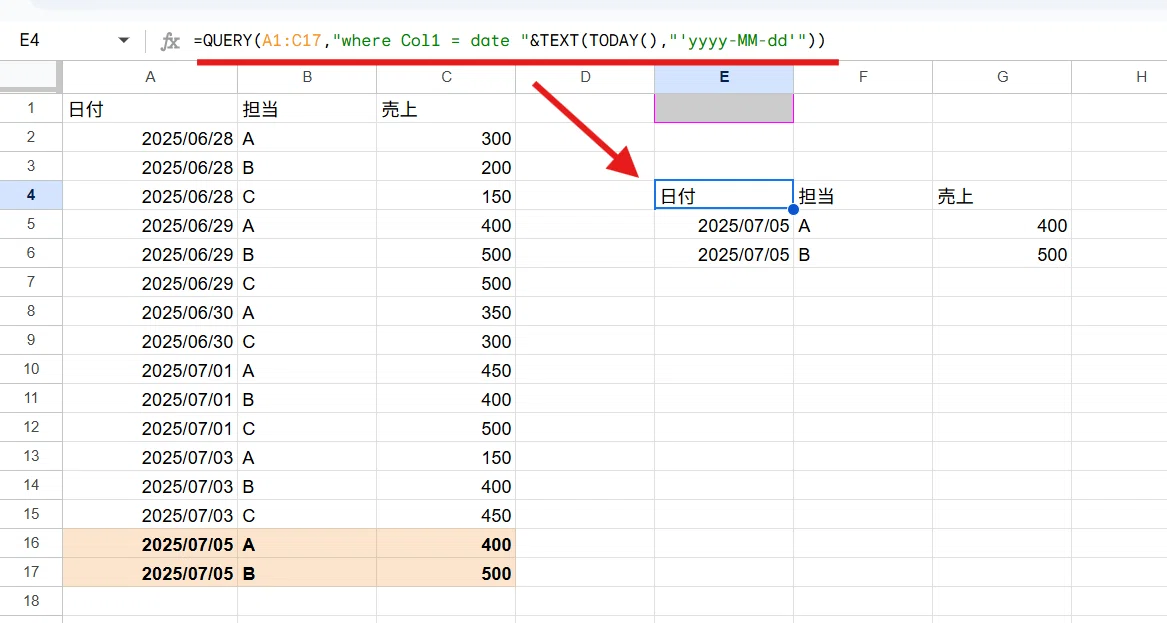Click the gray shaded cell E1
1167x623 pixels.
(724, 108)
